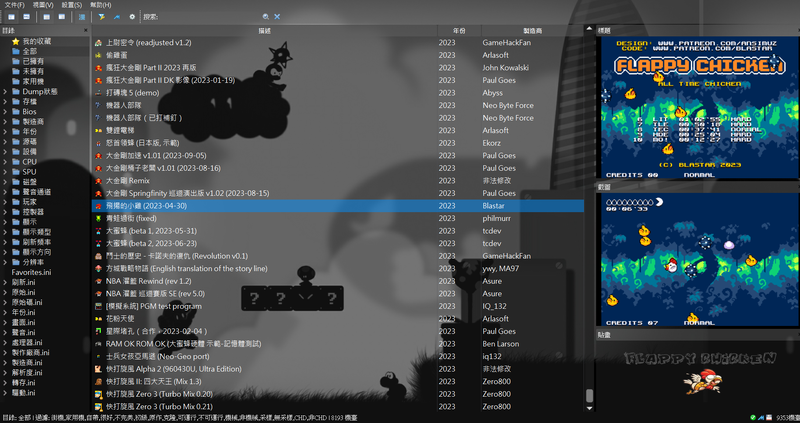Click in the 搜索 search input field

coord(209,17)
